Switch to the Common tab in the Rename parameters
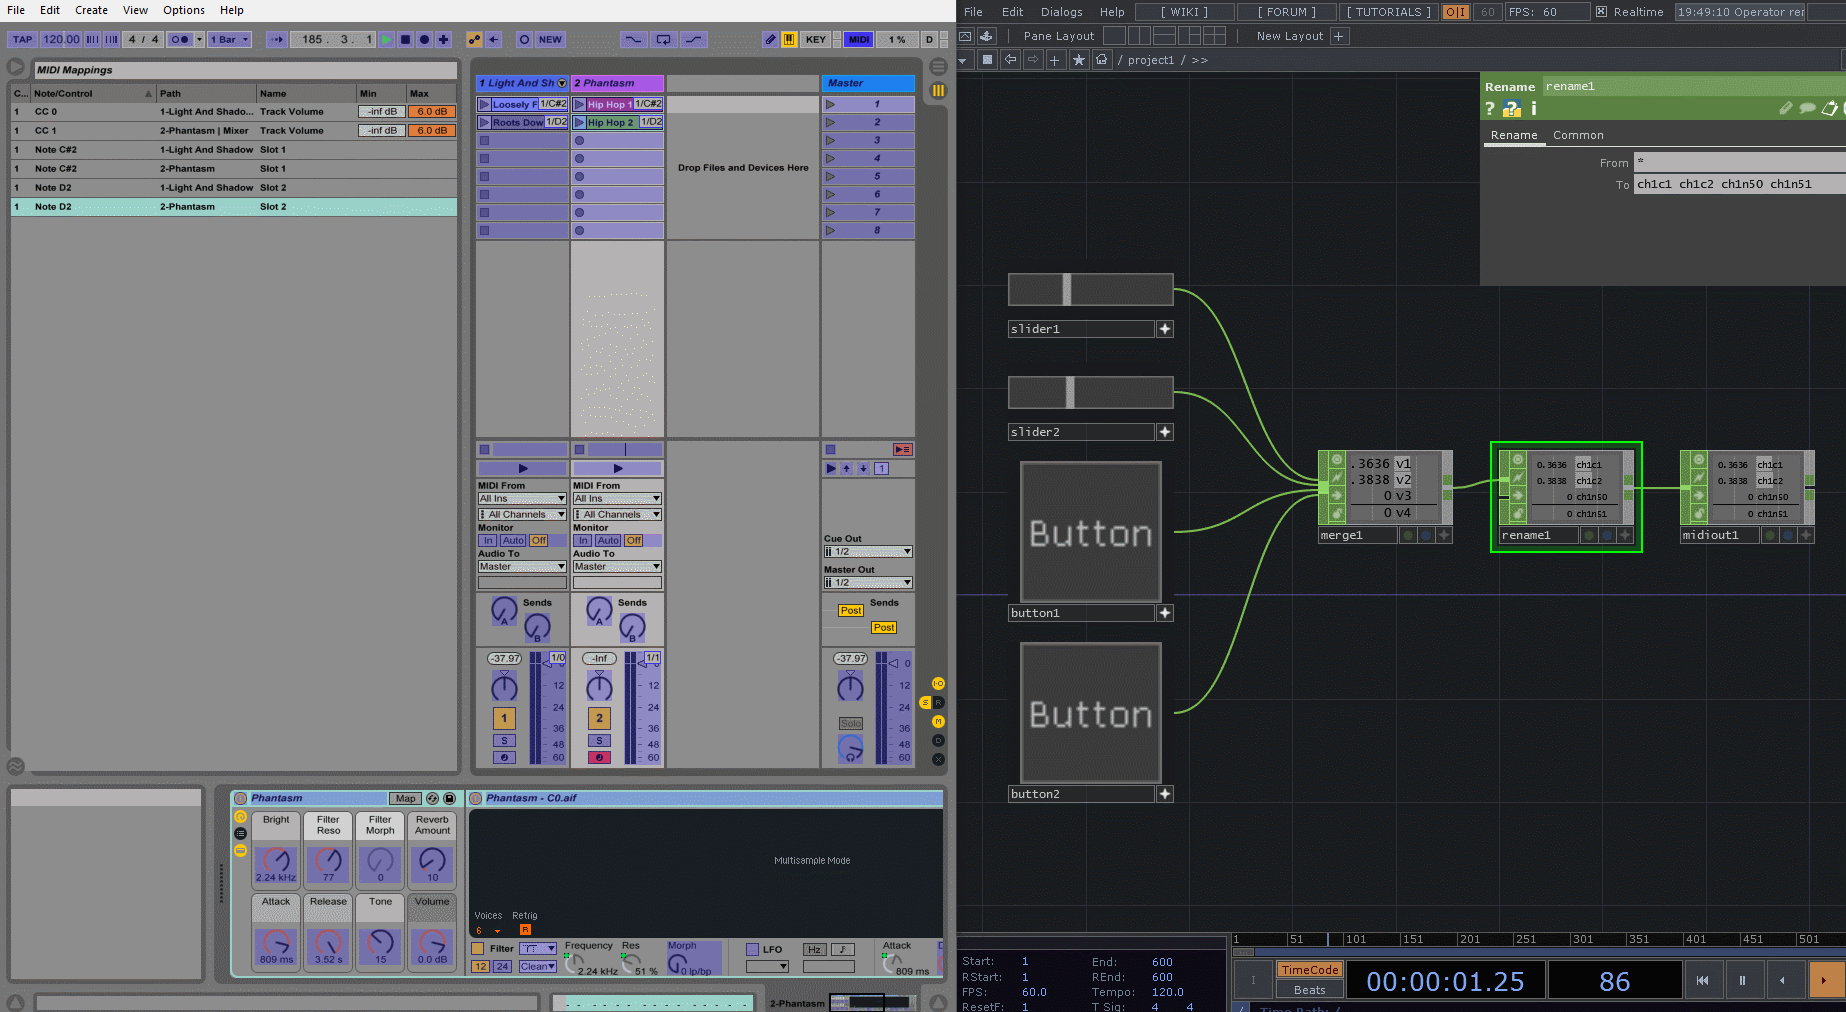This screenshot has width=1846, height=1012. [1578, 135]
